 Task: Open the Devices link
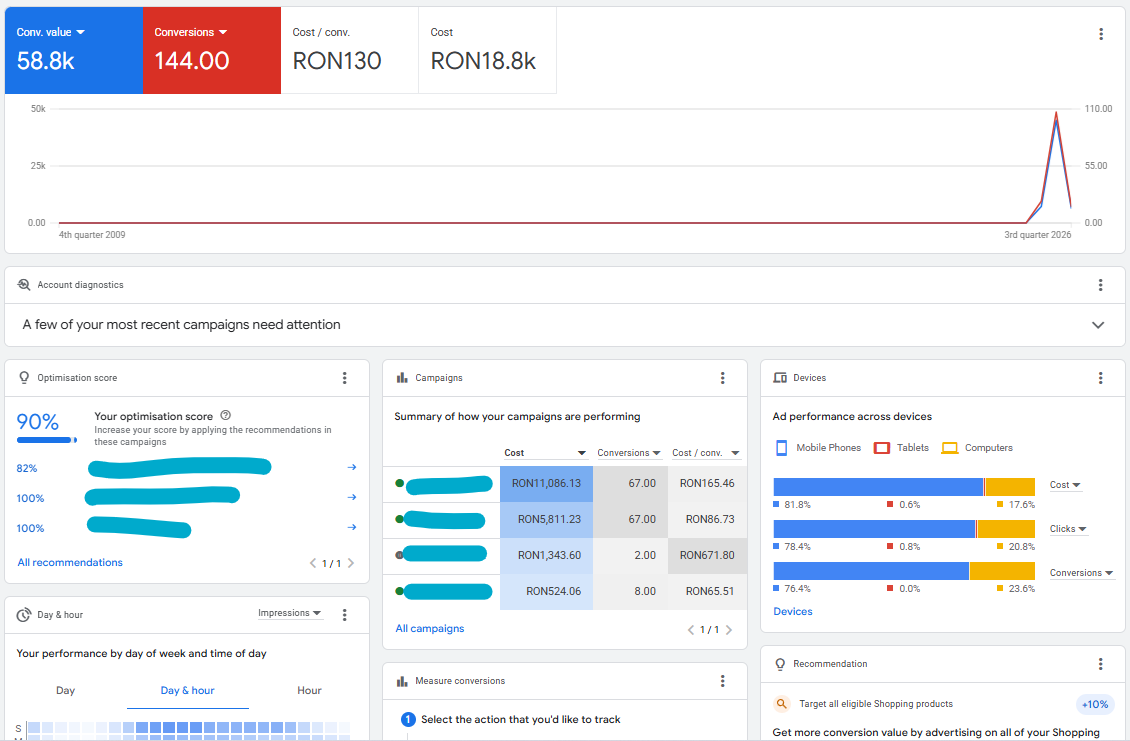(793, 611)
